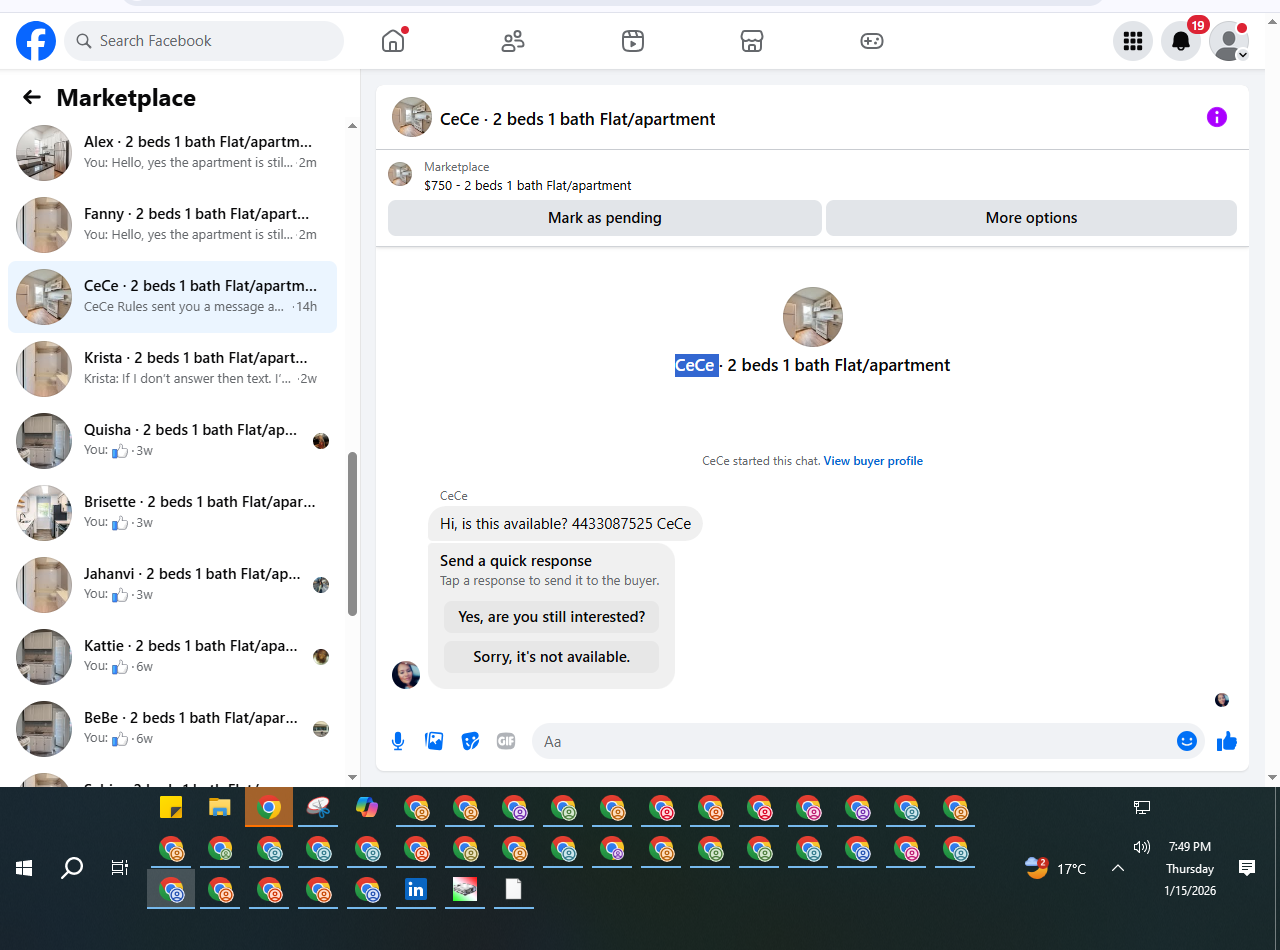Open LinkedIn app on taskbar
This screenshot has height=950, width=1280.
click(415, 889)
